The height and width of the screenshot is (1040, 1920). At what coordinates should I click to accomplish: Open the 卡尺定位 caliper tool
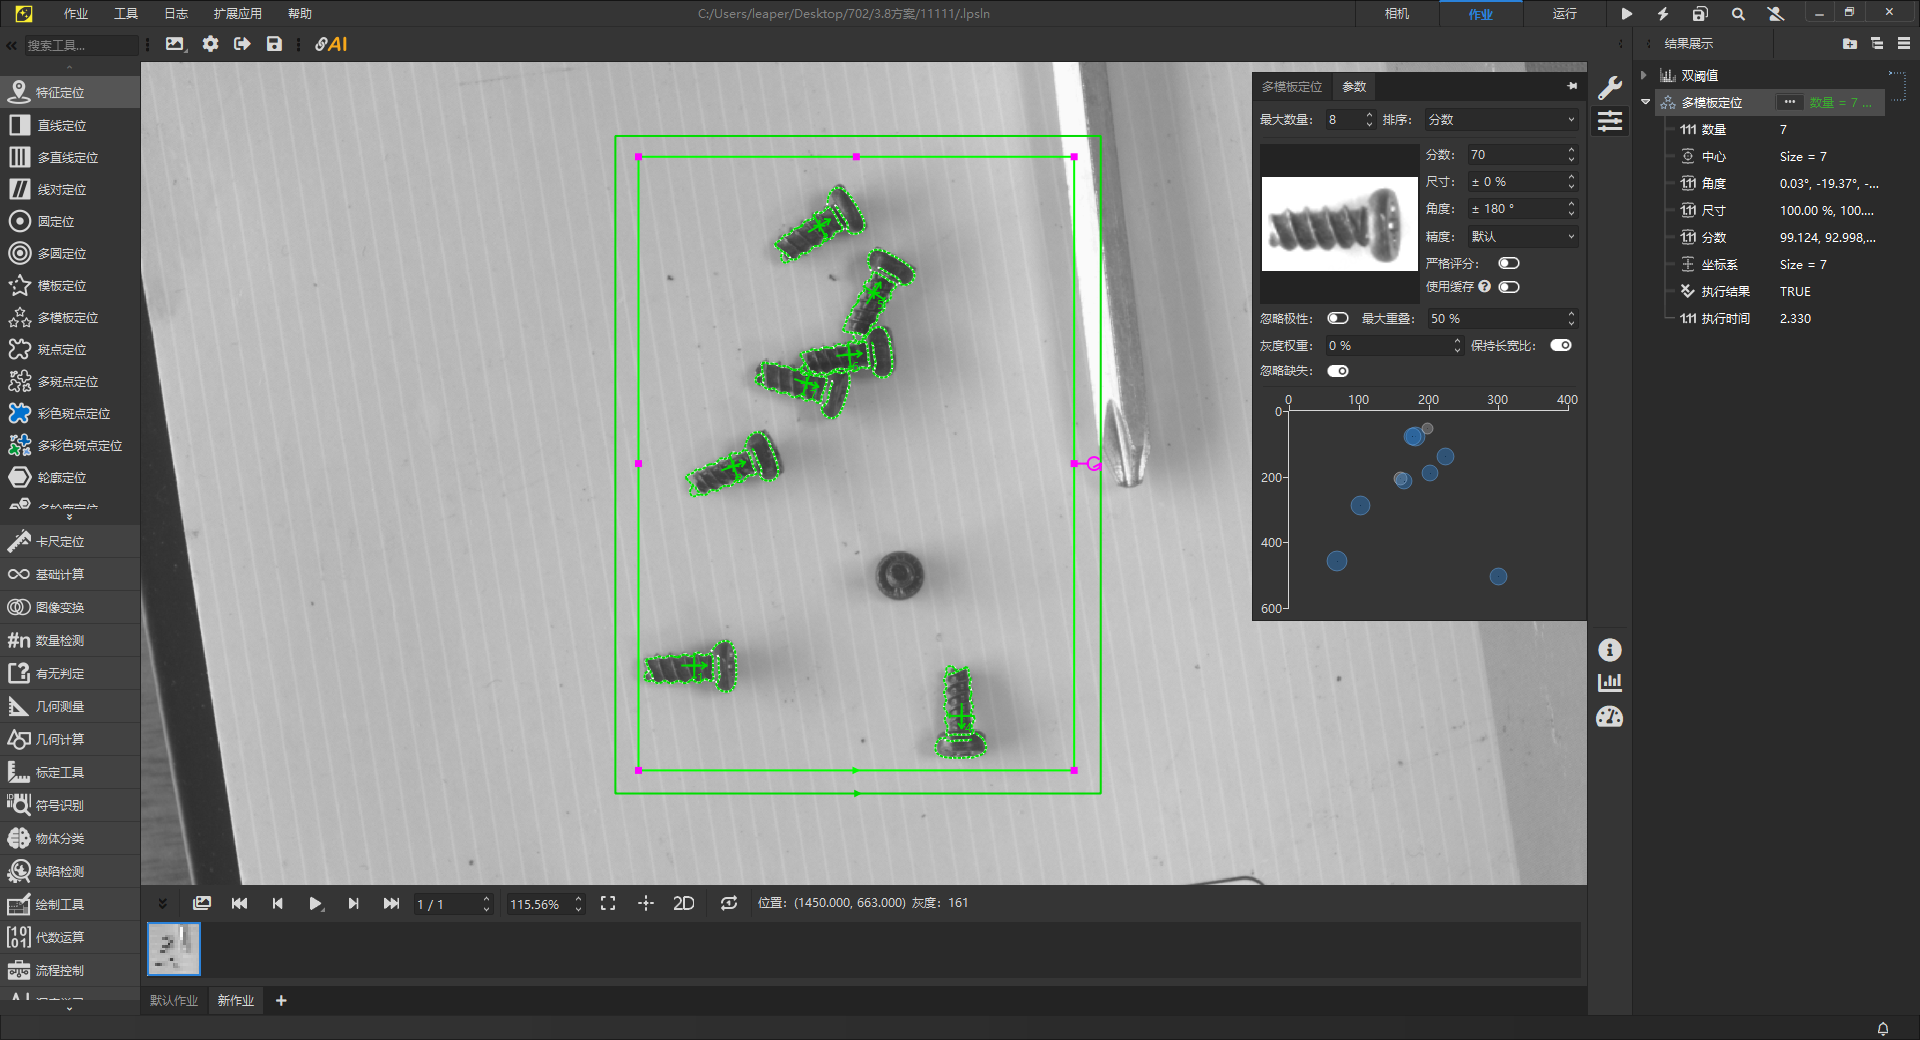(59, 542)
